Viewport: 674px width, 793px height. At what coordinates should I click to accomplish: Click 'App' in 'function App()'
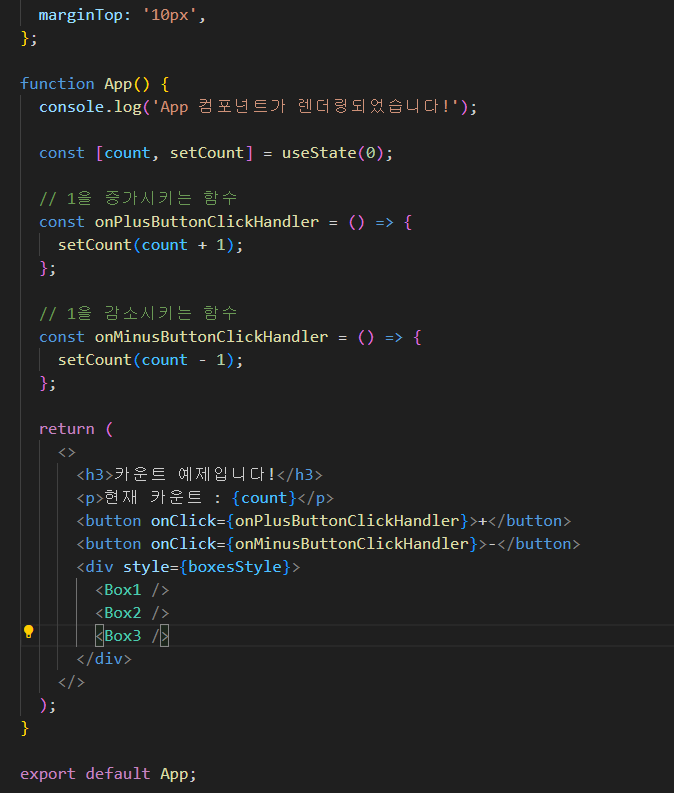coord(118,83)
